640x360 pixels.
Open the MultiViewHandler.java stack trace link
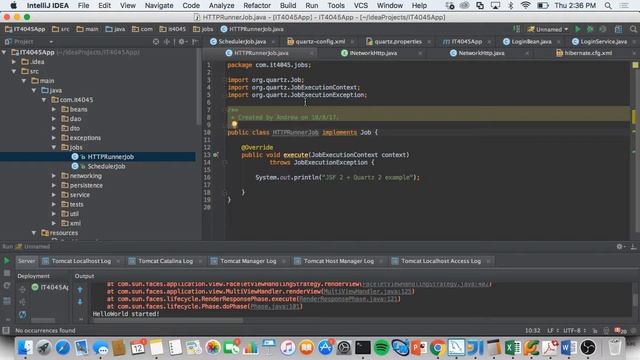pos(368,291)
